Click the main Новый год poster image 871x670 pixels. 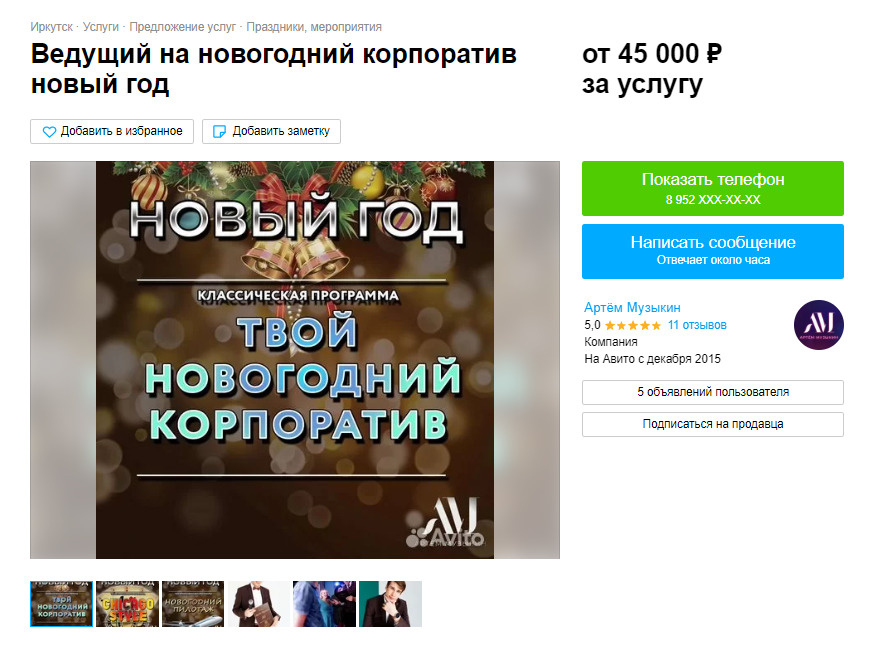pyautogui.click(x=295, y=360)
